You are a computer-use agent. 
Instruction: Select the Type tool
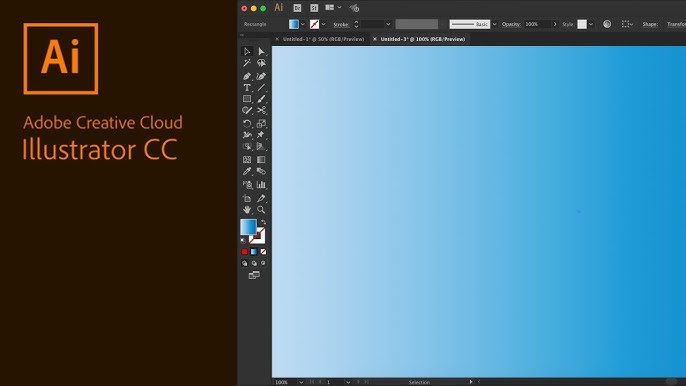tap(247, 88)
